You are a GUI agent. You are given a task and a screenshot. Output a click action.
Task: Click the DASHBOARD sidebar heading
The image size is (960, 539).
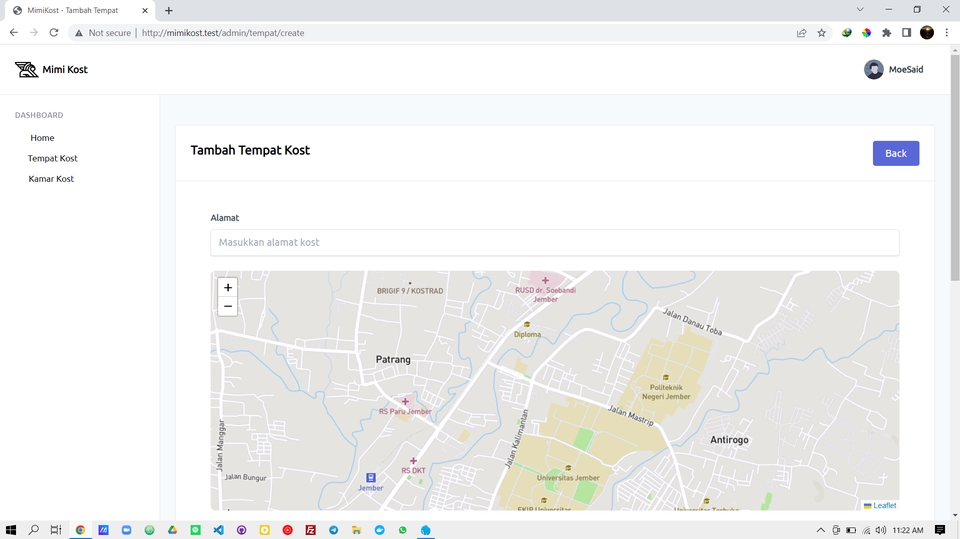(39, 115)
